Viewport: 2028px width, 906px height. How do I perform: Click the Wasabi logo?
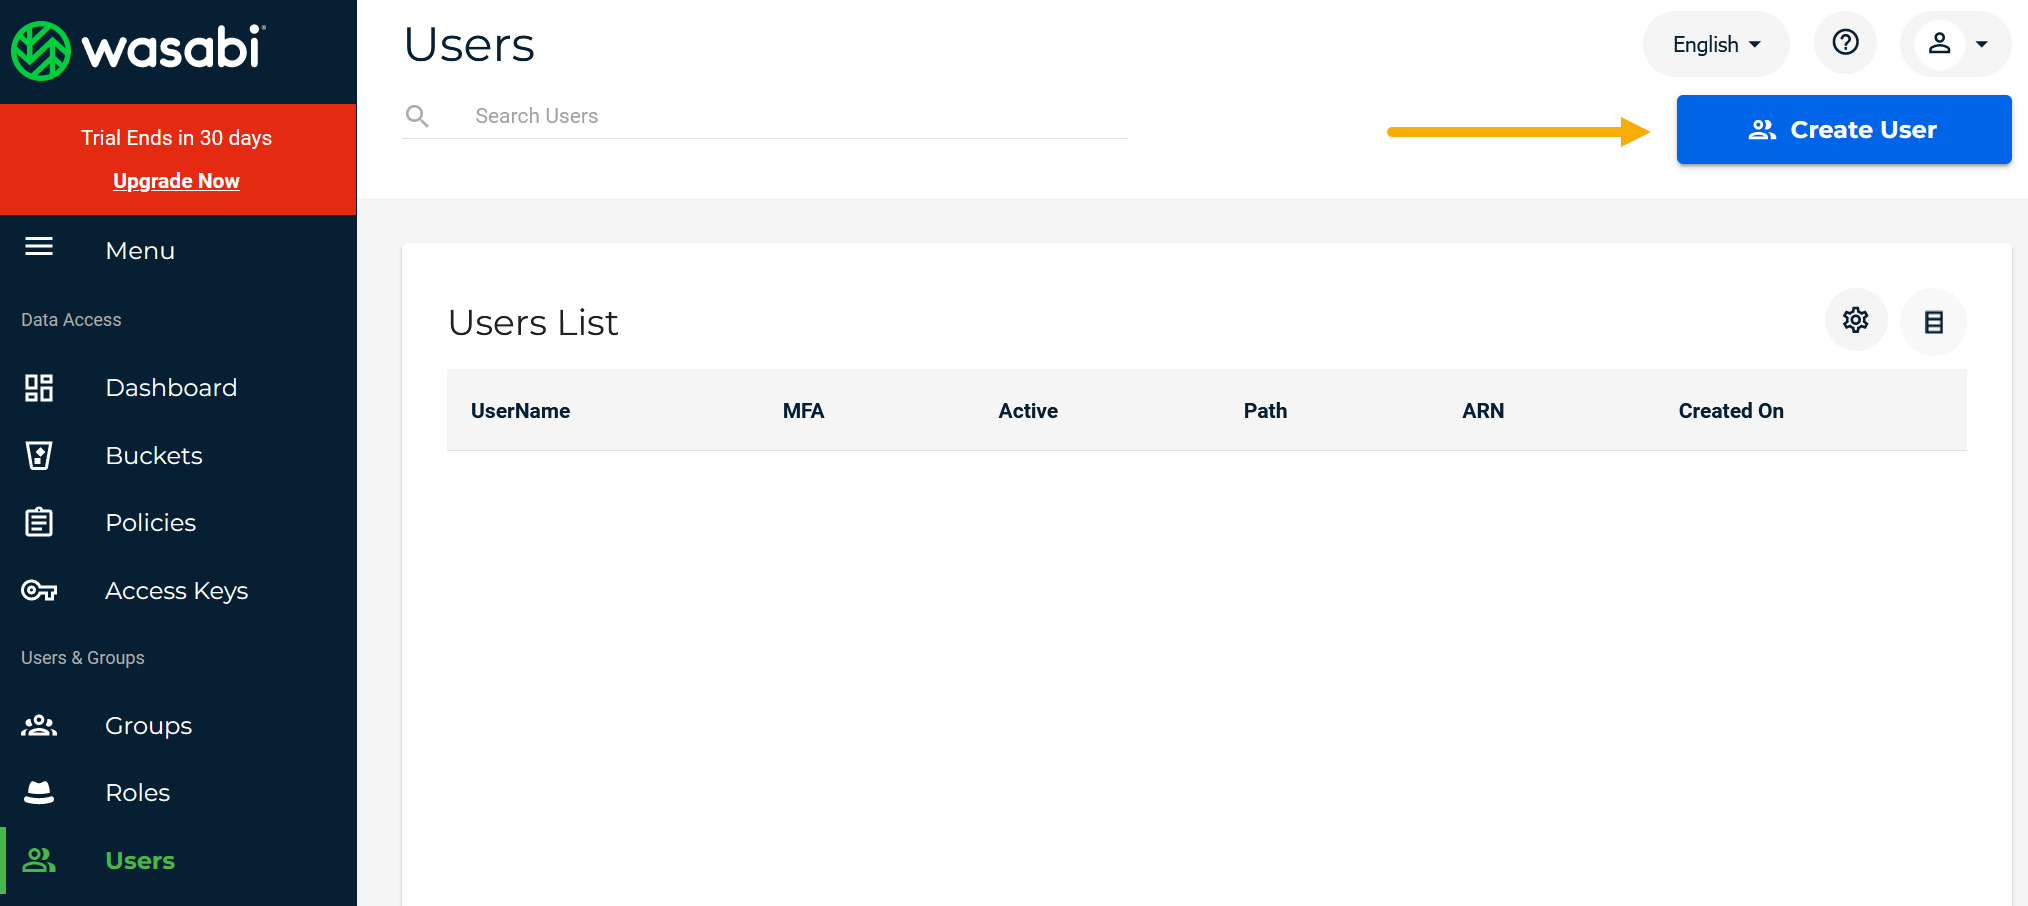click(x=138, y=49)
